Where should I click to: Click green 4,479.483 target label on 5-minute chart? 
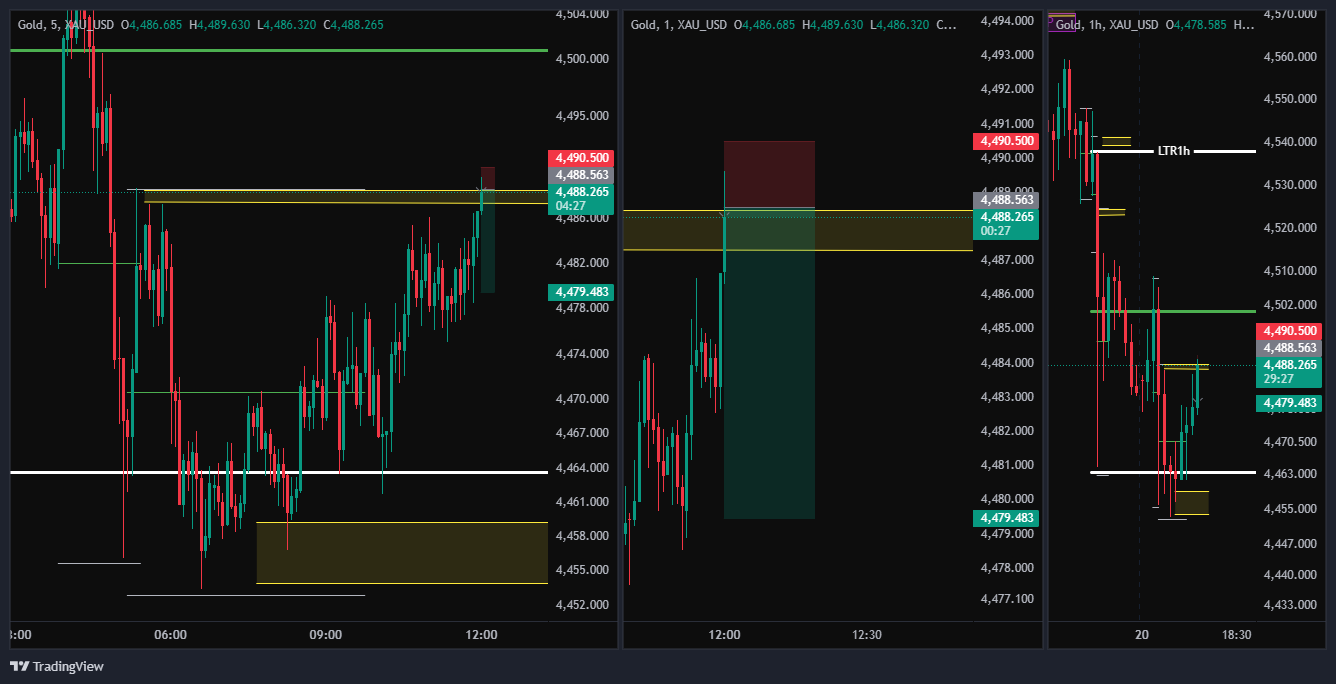point(580,292)
